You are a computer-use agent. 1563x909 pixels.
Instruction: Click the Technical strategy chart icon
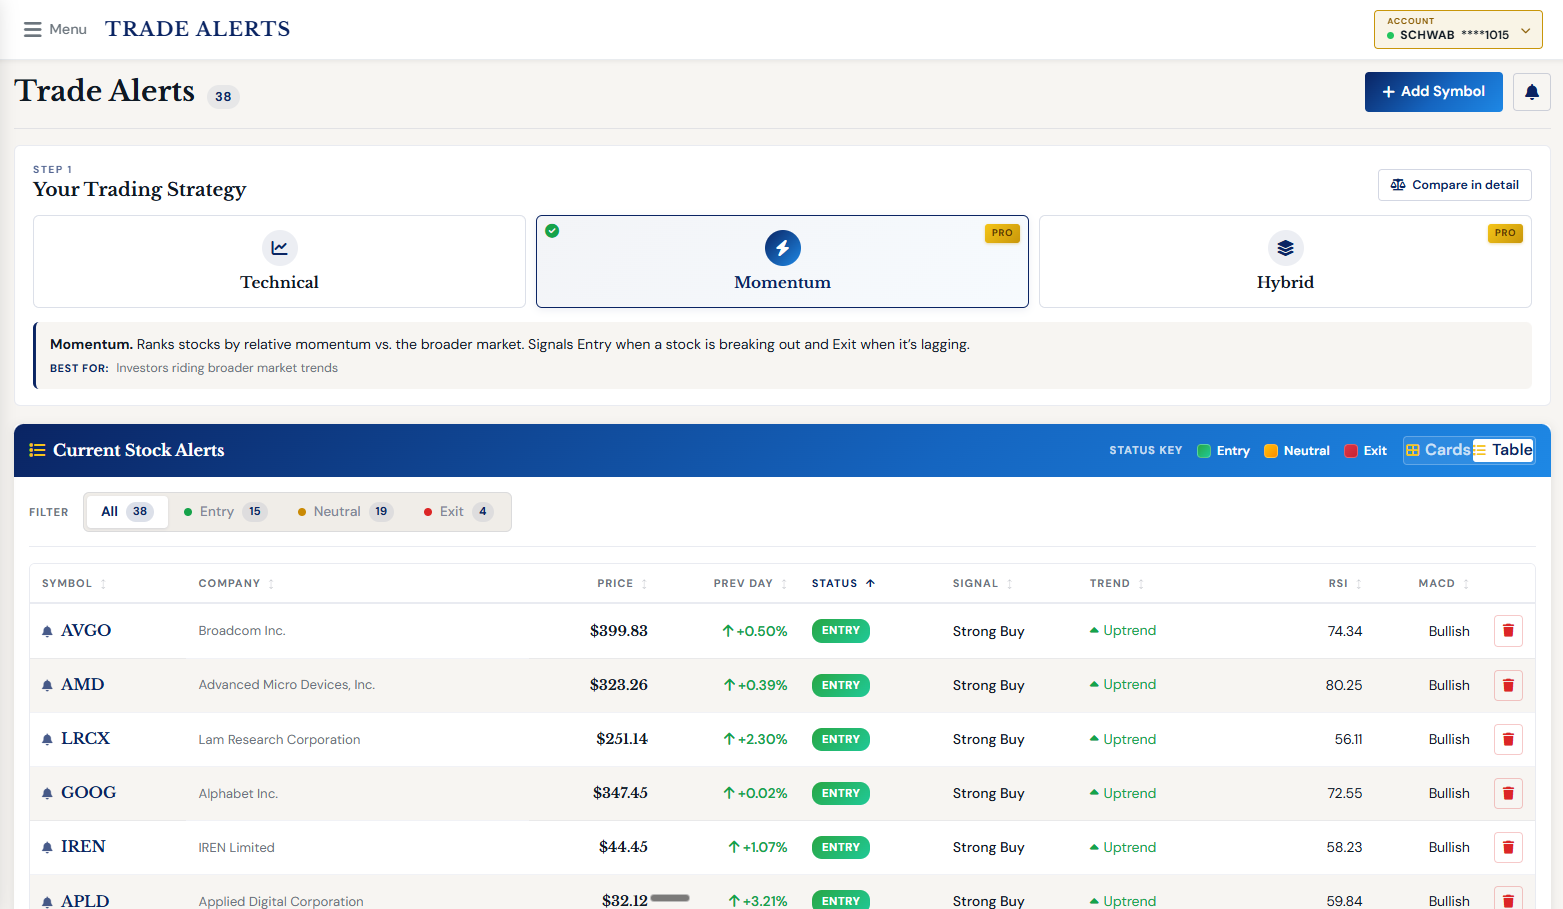(x=280, y=248)
